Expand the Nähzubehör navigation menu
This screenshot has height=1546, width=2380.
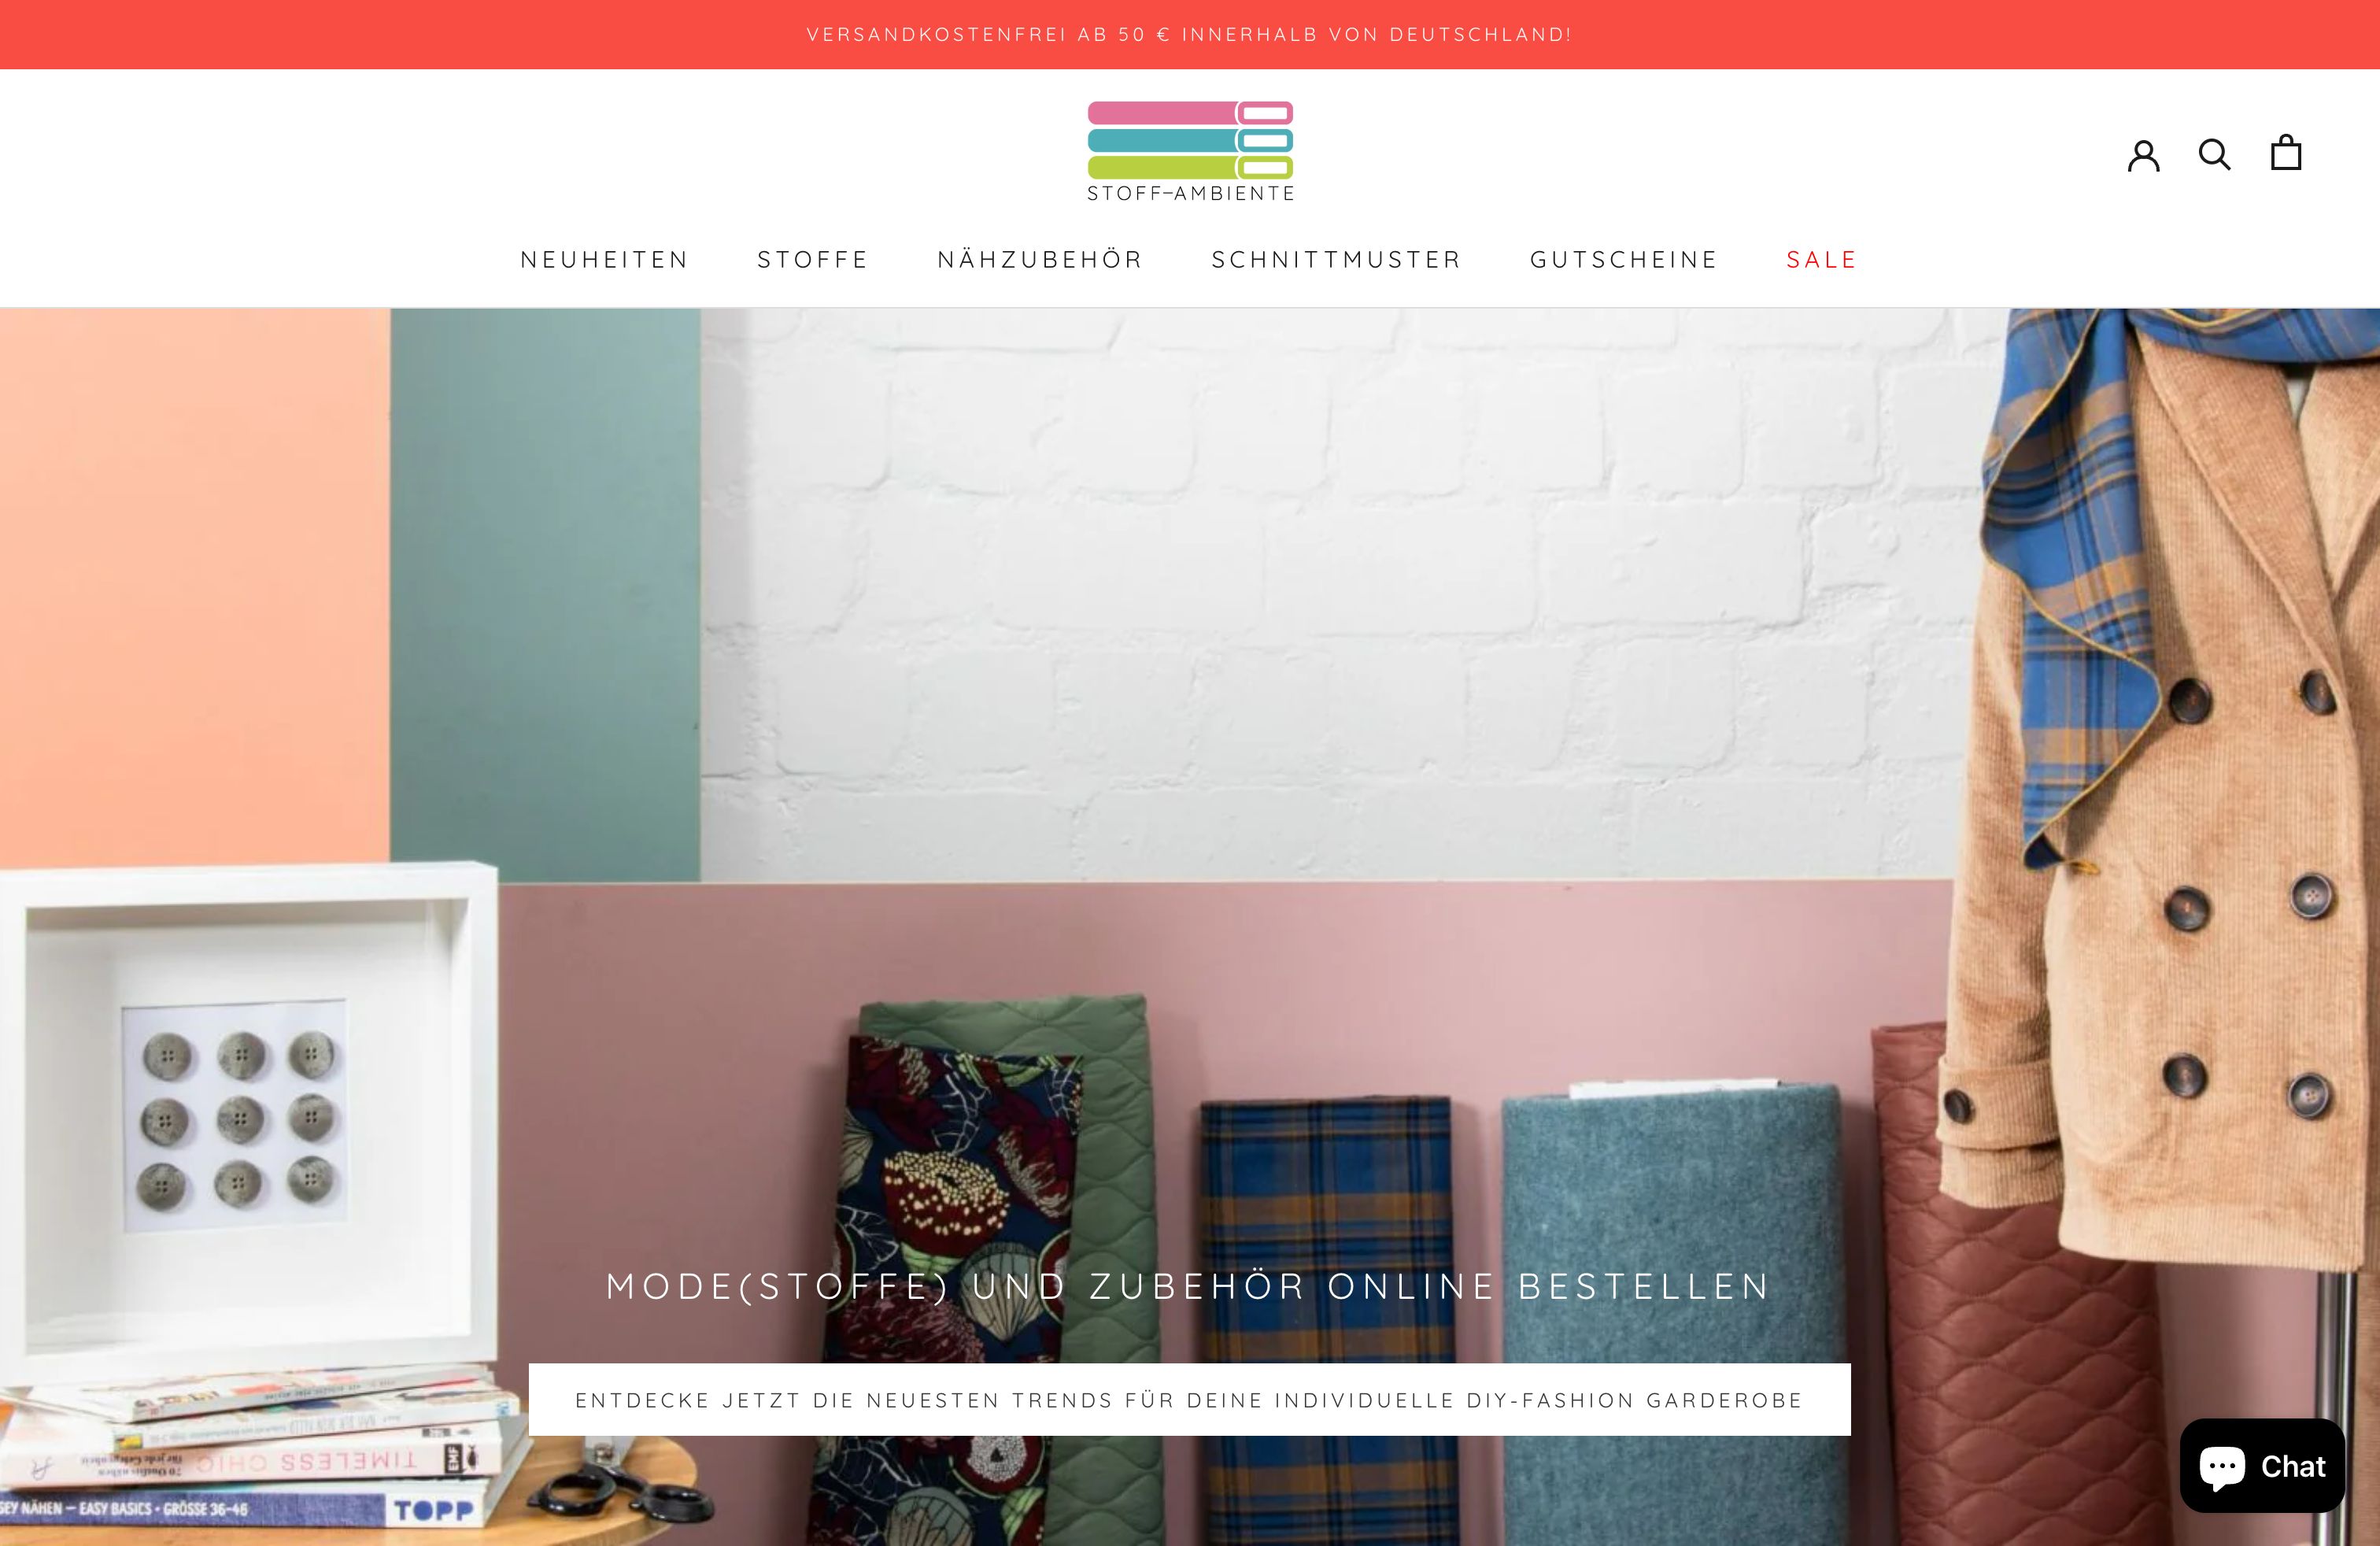[x=1040, y=260]
